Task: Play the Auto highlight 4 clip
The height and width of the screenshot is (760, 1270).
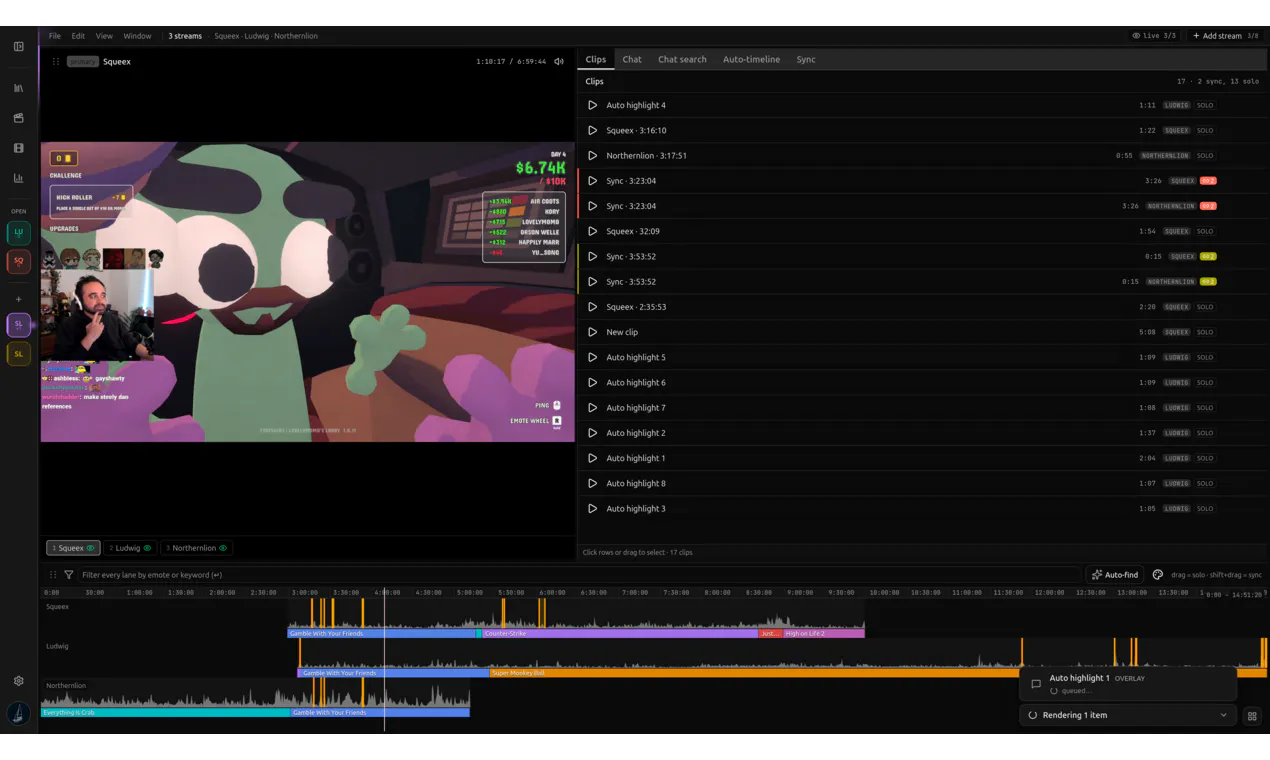Action: (x=592, y=105)
